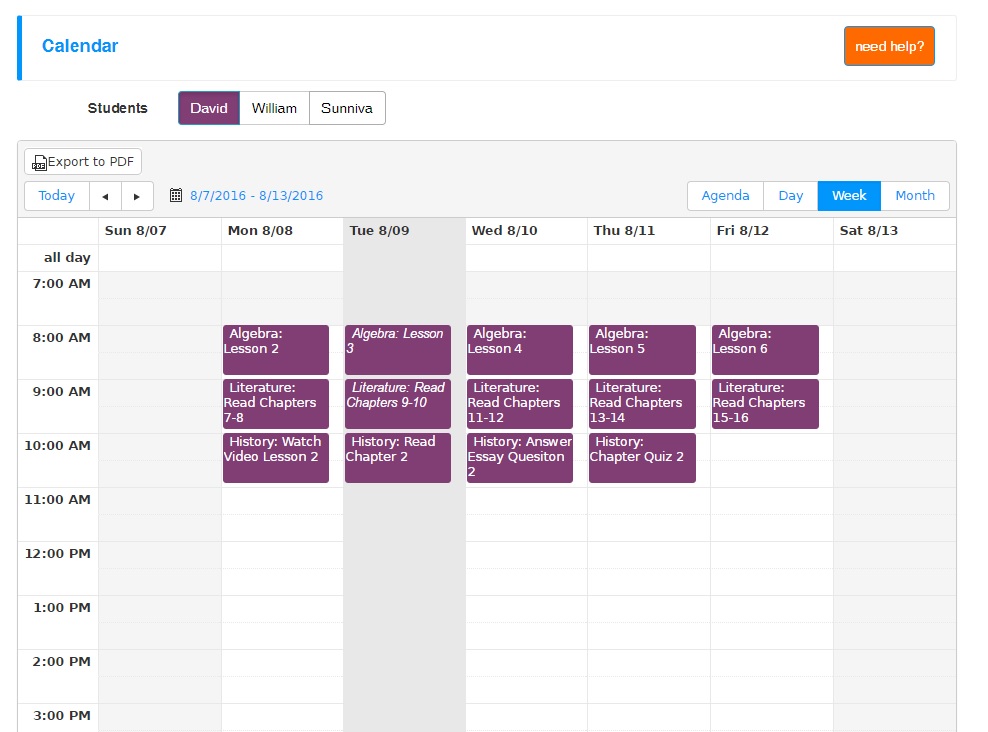
Task: Open Algebra Lesson 6 event on Friday
Action: pyautogui.click(x=765, y=350)
